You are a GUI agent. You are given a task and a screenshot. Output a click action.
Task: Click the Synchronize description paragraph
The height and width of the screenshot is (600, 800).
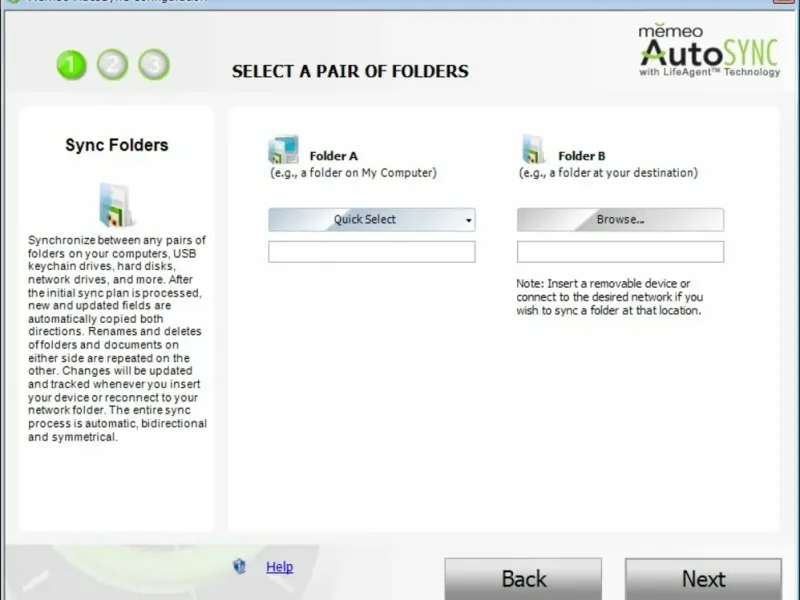(x=117, y=338)
